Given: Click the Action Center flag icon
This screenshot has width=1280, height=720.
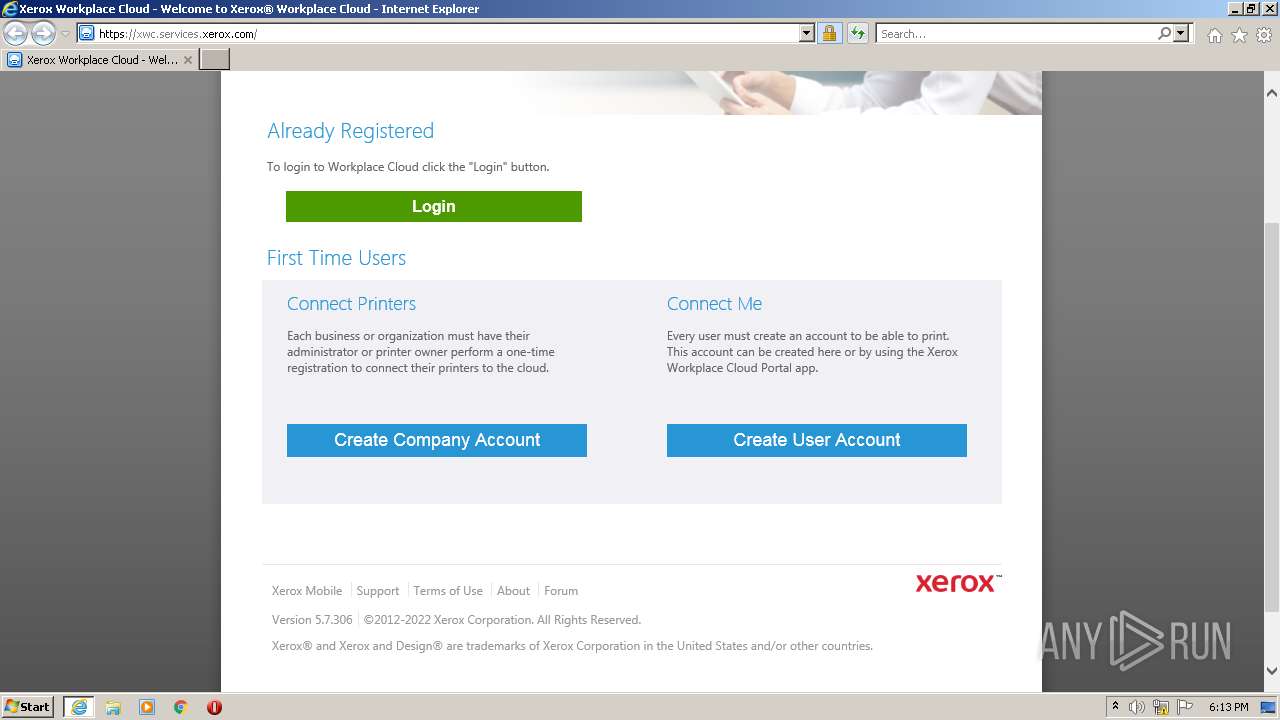Looking at the screenshot, I should pyautogui.click(x=1184, y=707).
